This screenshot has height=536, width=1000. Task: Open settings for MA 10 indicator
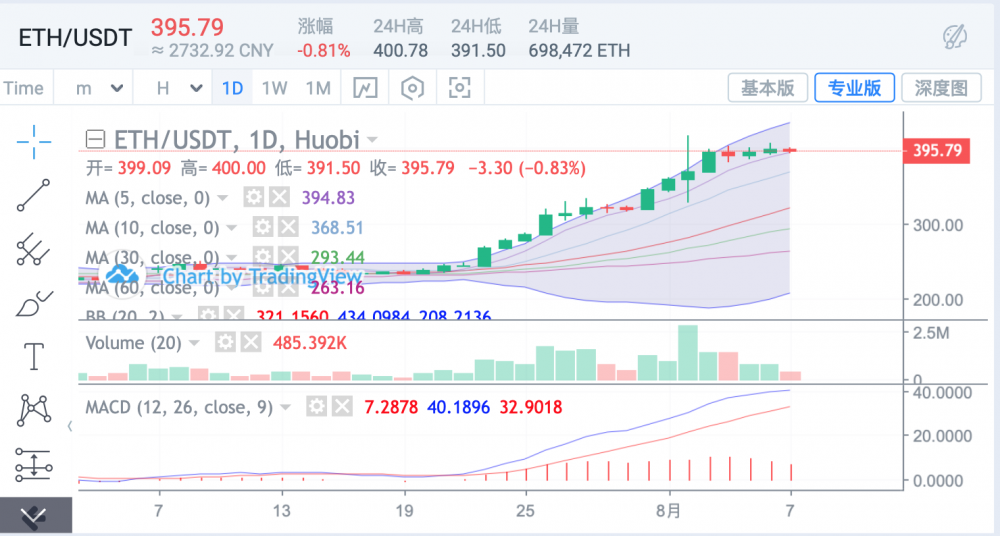tap(263, 227)
